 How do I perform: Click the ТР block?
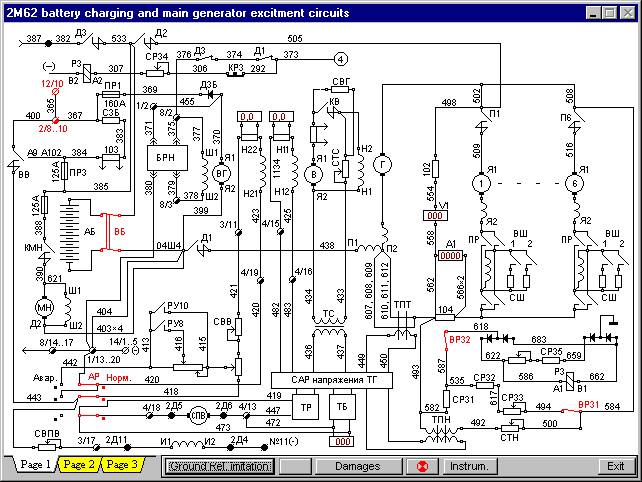304,408
